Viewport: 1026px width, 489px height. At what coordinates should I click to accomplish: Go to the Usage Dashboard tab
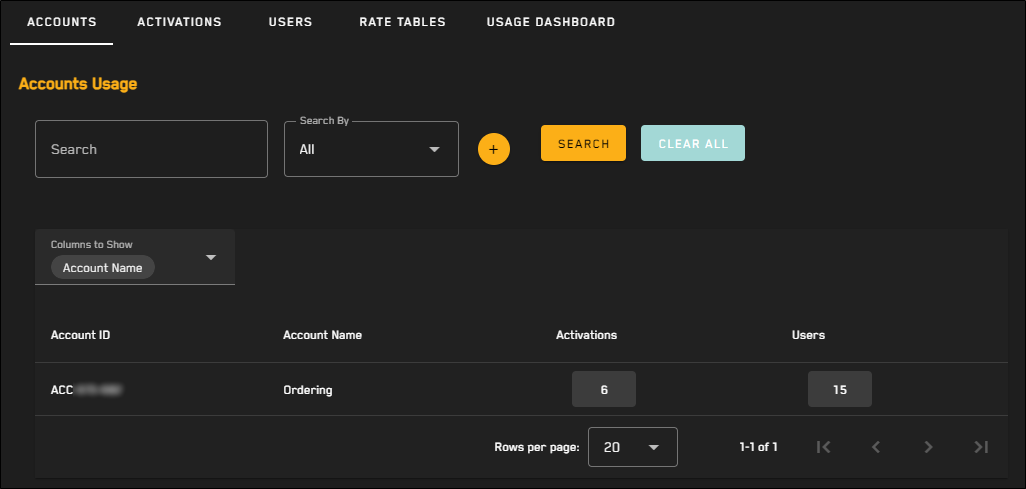[x=551, y=22]
